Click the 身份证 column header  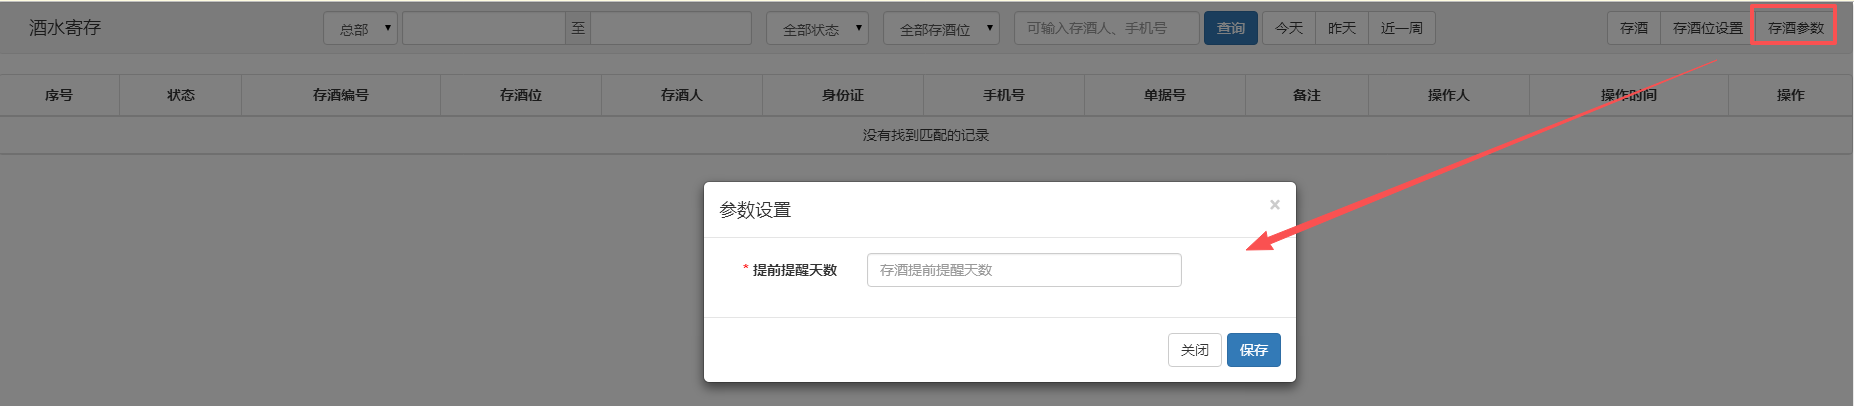843,95
